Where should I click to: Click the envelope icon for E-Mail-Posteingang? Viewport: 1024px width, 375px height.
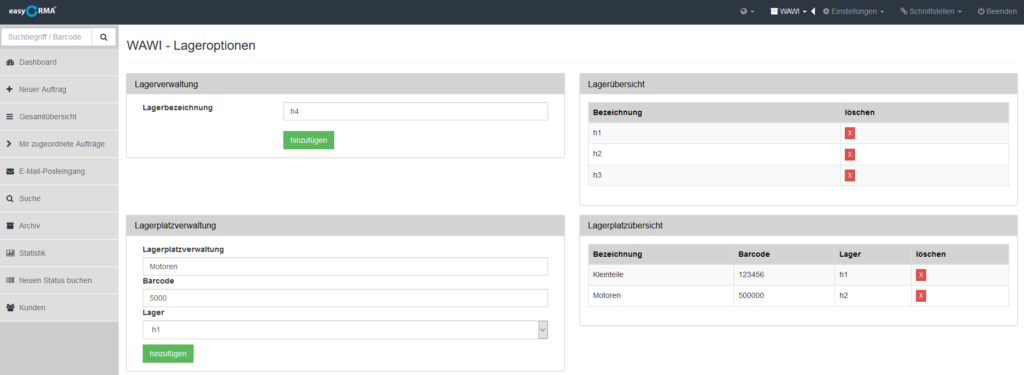coord(10,171)
